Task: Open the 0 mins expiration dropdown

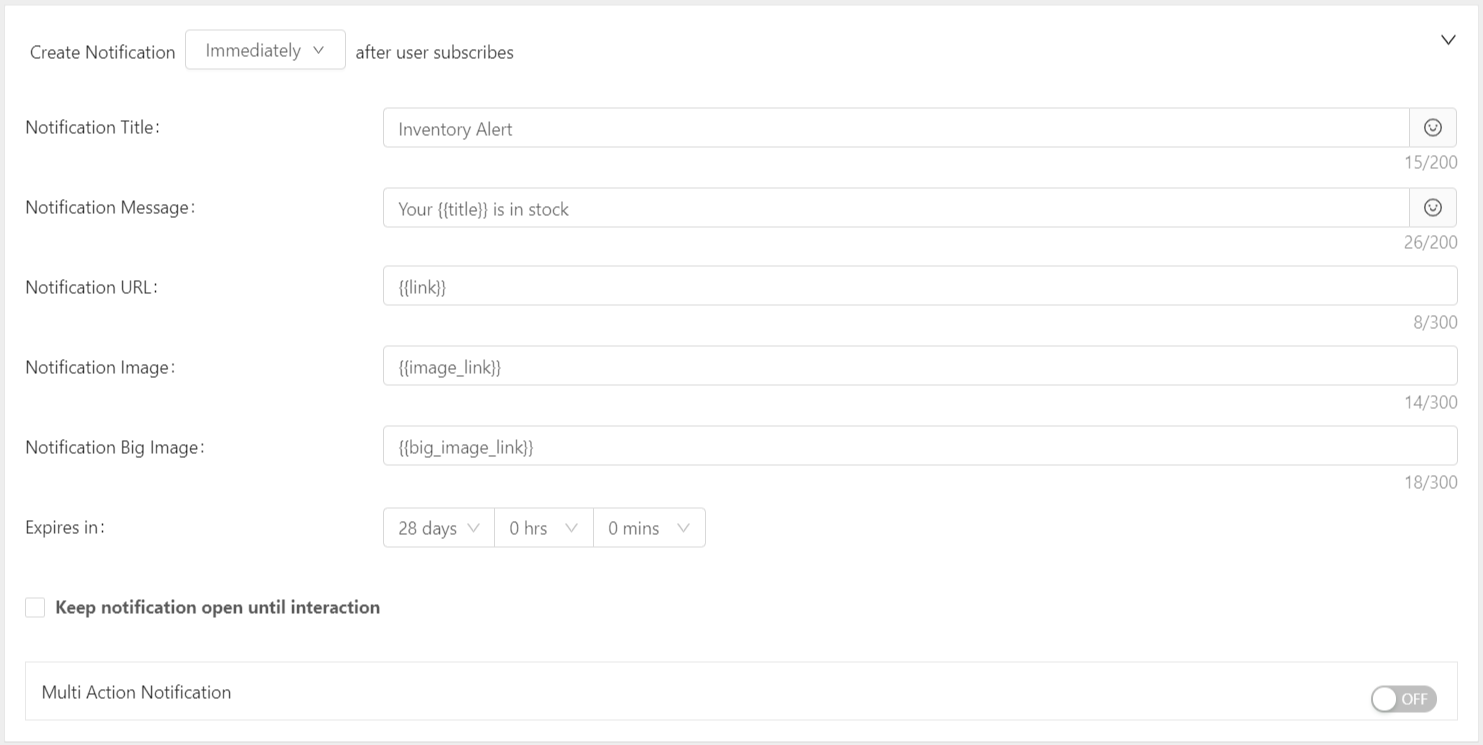Action: tap(649, 527)
